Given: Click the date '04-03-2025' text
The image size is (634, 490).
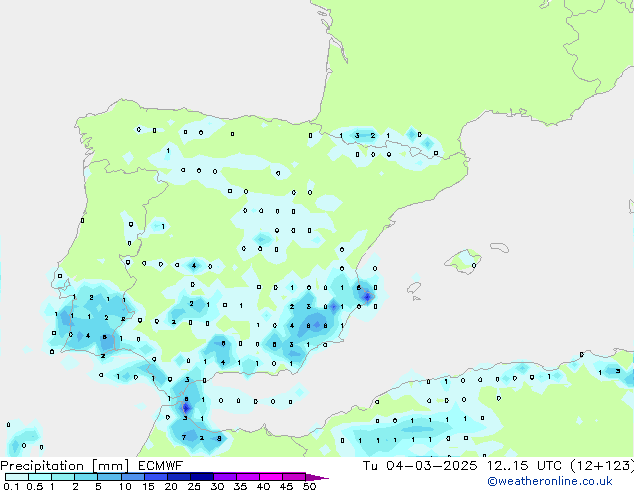Looking at the screenshot, I should click(x=431, y=466).
